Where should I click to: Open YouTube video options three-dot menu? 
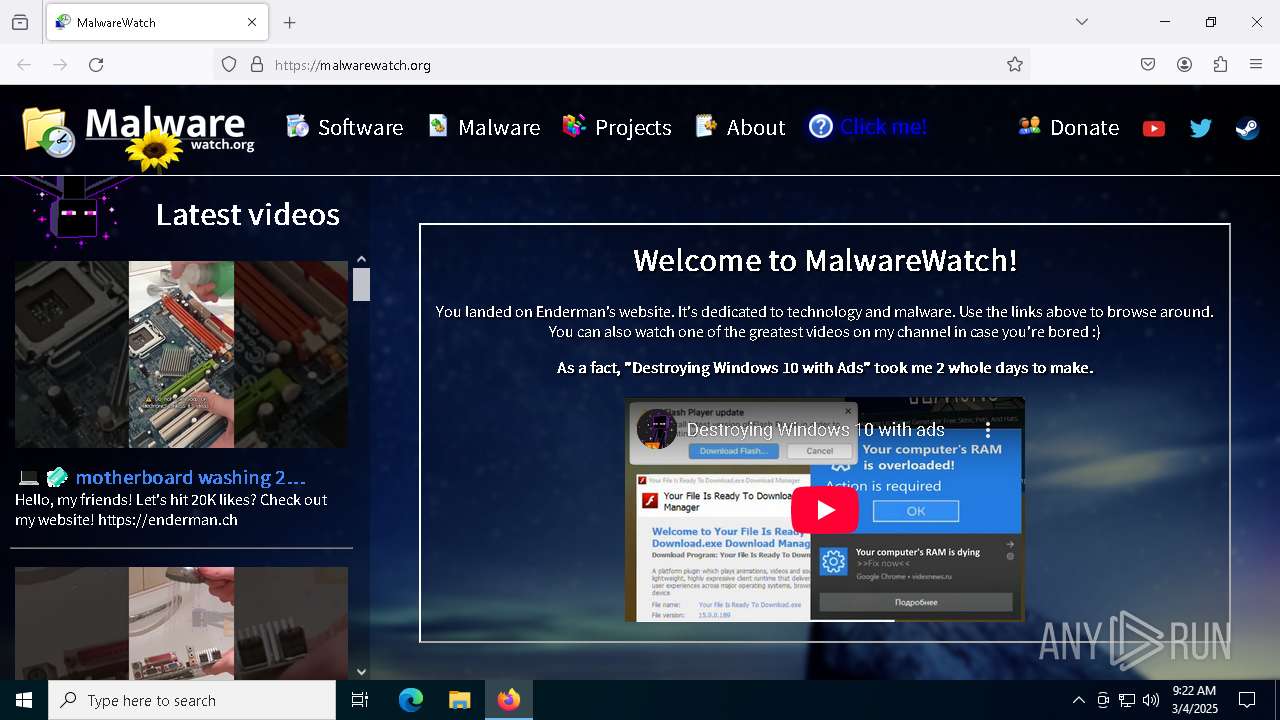pyautogui.click(x=988, y=429)
